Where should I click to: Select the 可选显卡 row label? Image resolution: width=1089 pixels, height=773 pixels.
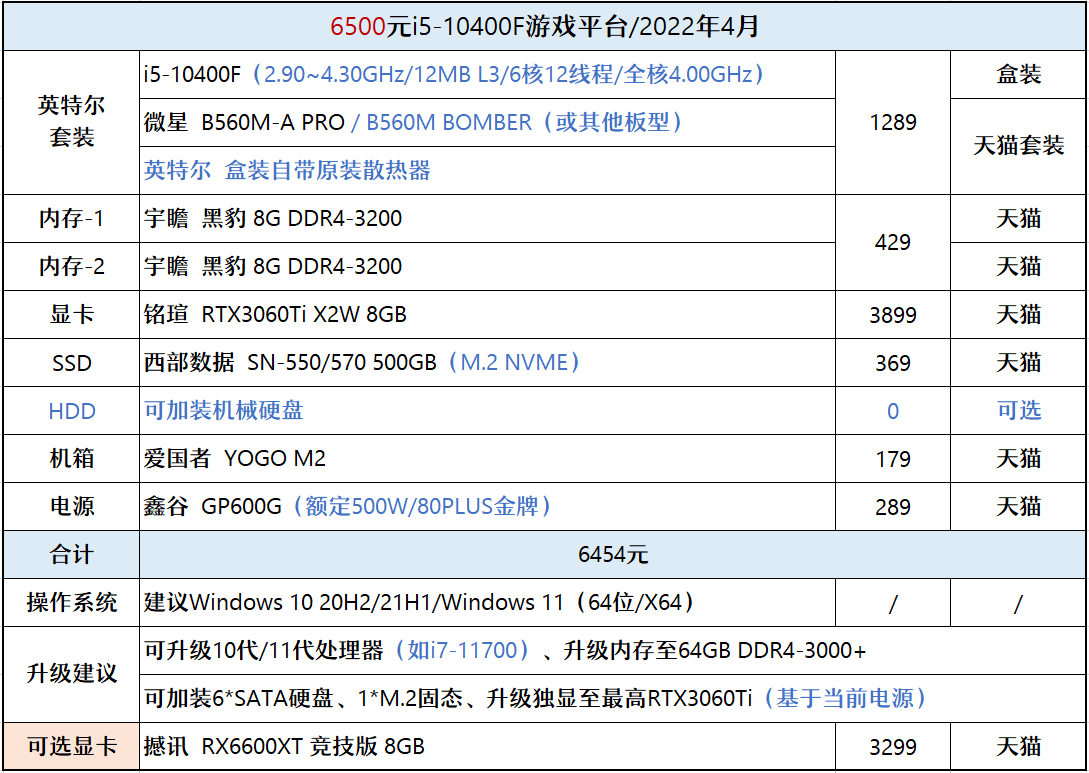click(72, 747)
